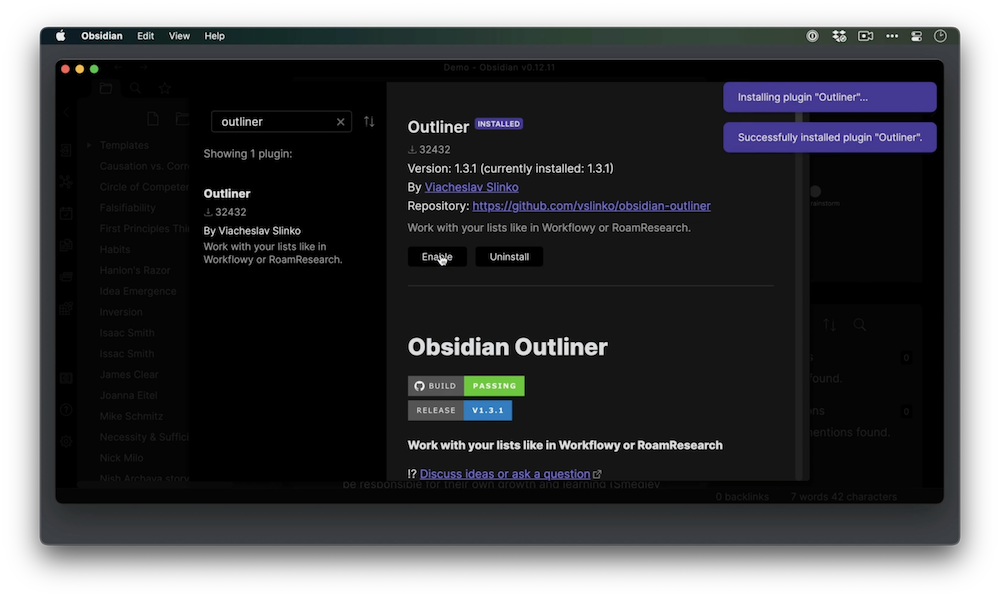Open the Inversion note
The height and width of the screenshot is (598, 1000).
(121, 312)
